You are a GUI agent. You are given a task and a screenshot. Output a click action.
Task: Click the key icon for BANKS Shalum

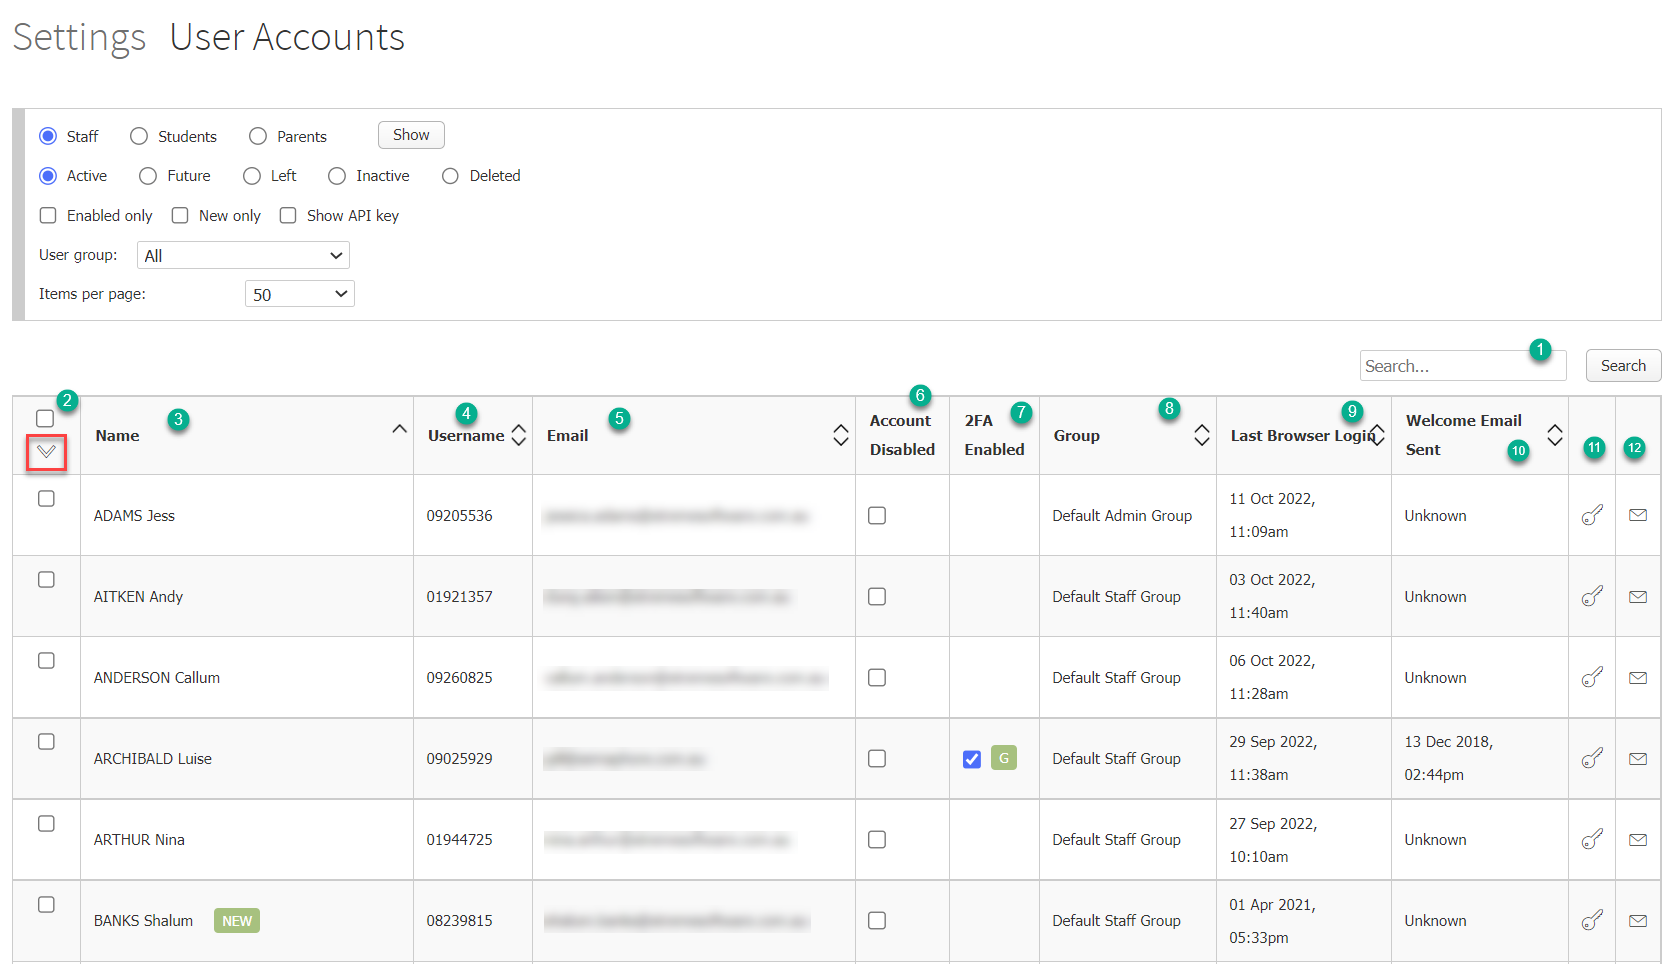coord(1592,920)
